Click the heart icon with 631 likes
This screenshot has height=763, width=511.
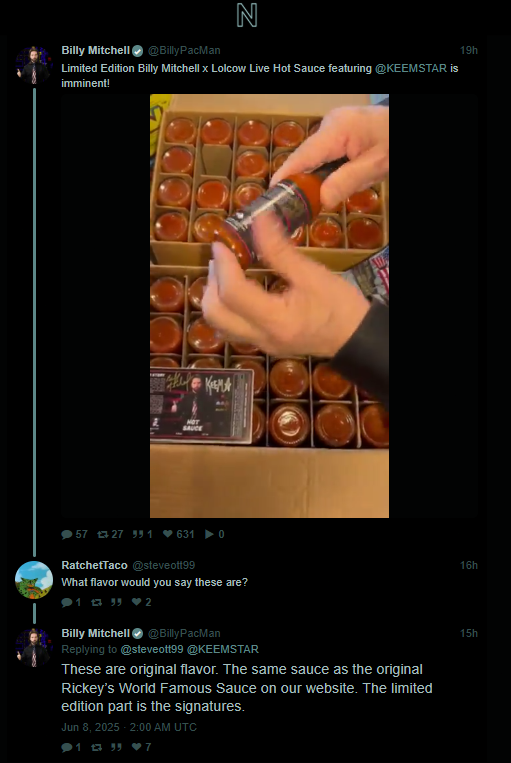(x=167, y=534)
